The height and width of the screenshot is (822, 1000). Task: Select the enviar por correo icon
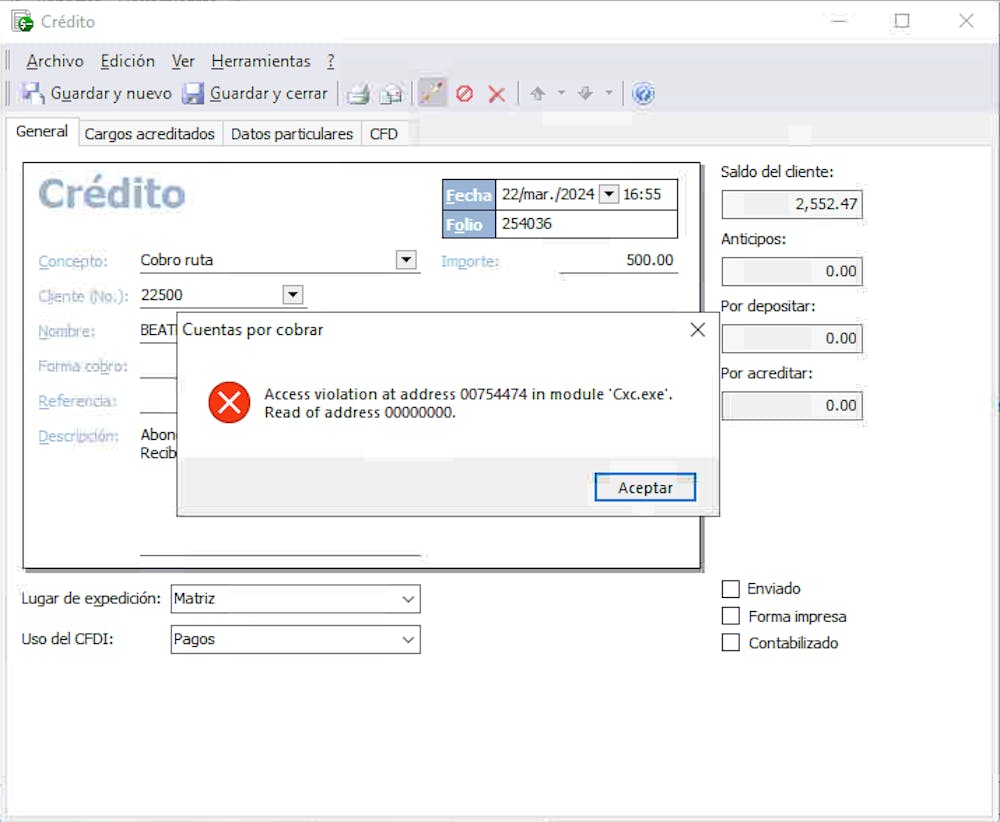coord(392,93)
